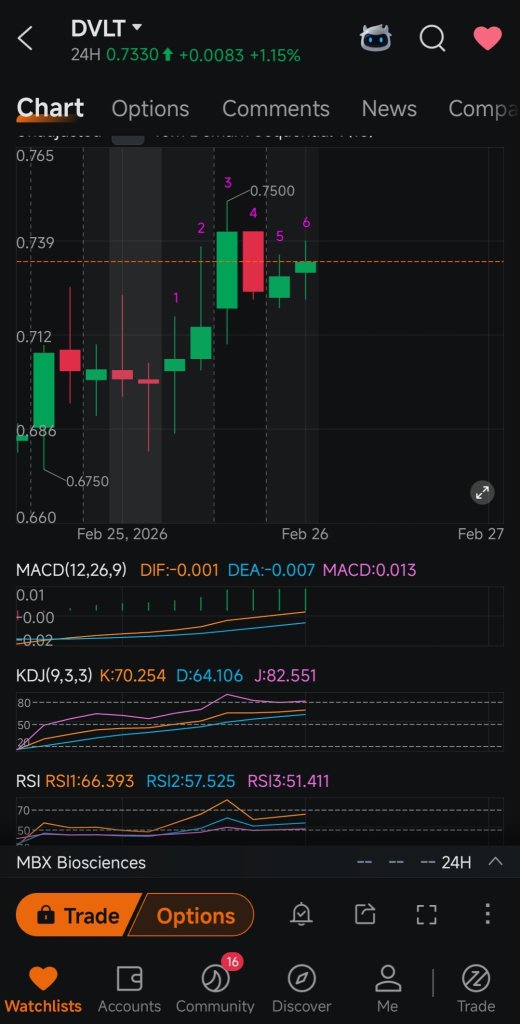520x1024 pixels.
Task: Select the 24H period on ticker bar
Action: pos(456,862)
